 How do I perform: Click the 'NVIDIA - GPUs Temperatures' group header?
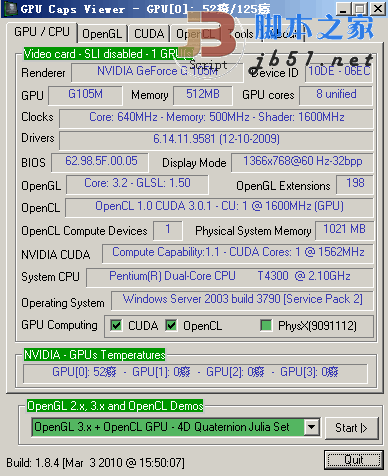click(95, 355)
